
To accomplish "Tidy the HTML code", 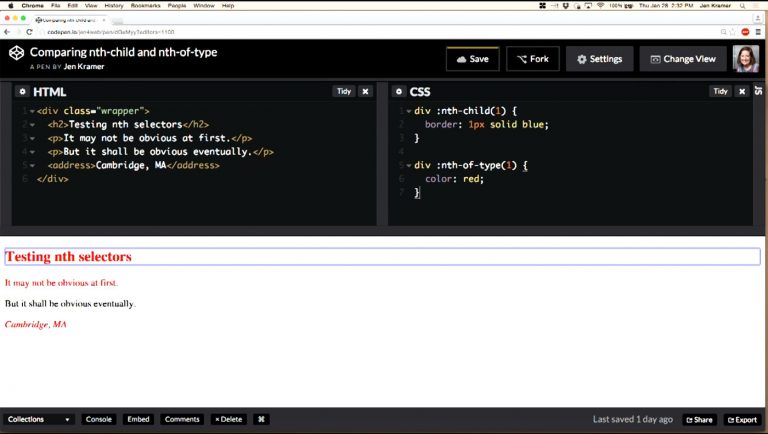I will [x=344, y=91].
